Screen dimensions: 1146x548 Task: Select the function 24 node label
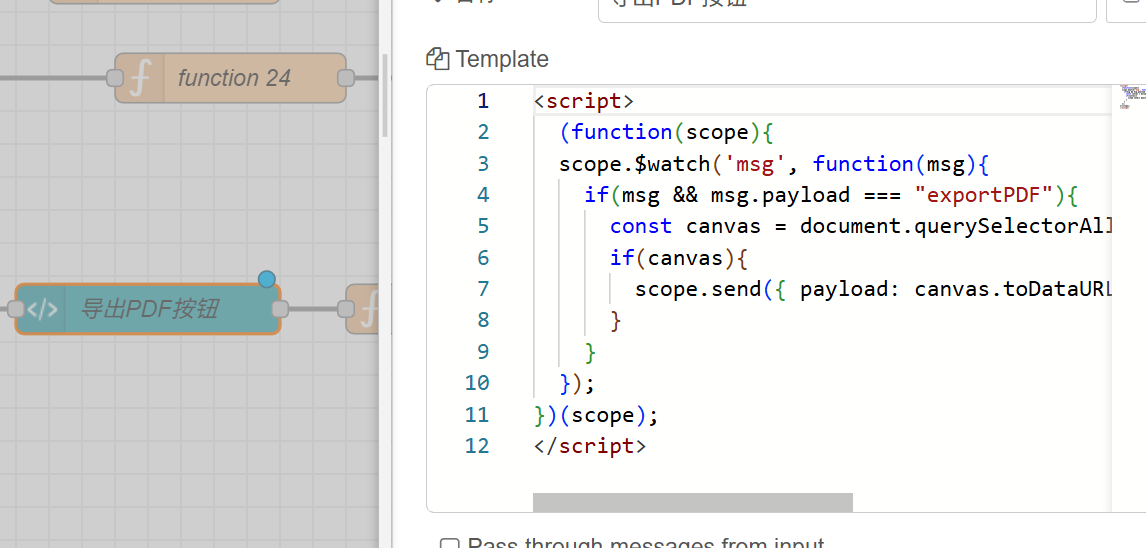tap(234, 77)
